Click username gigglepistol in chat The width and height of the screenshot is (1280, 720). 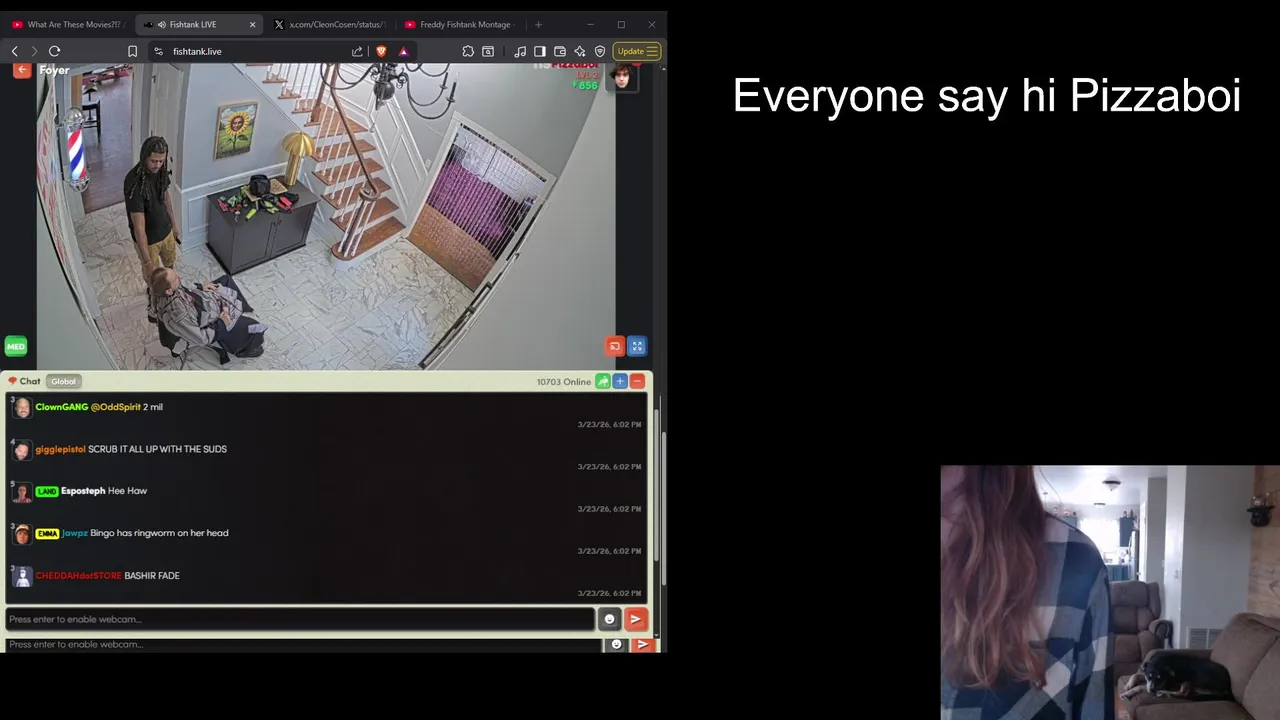click(x=60, y=450)
